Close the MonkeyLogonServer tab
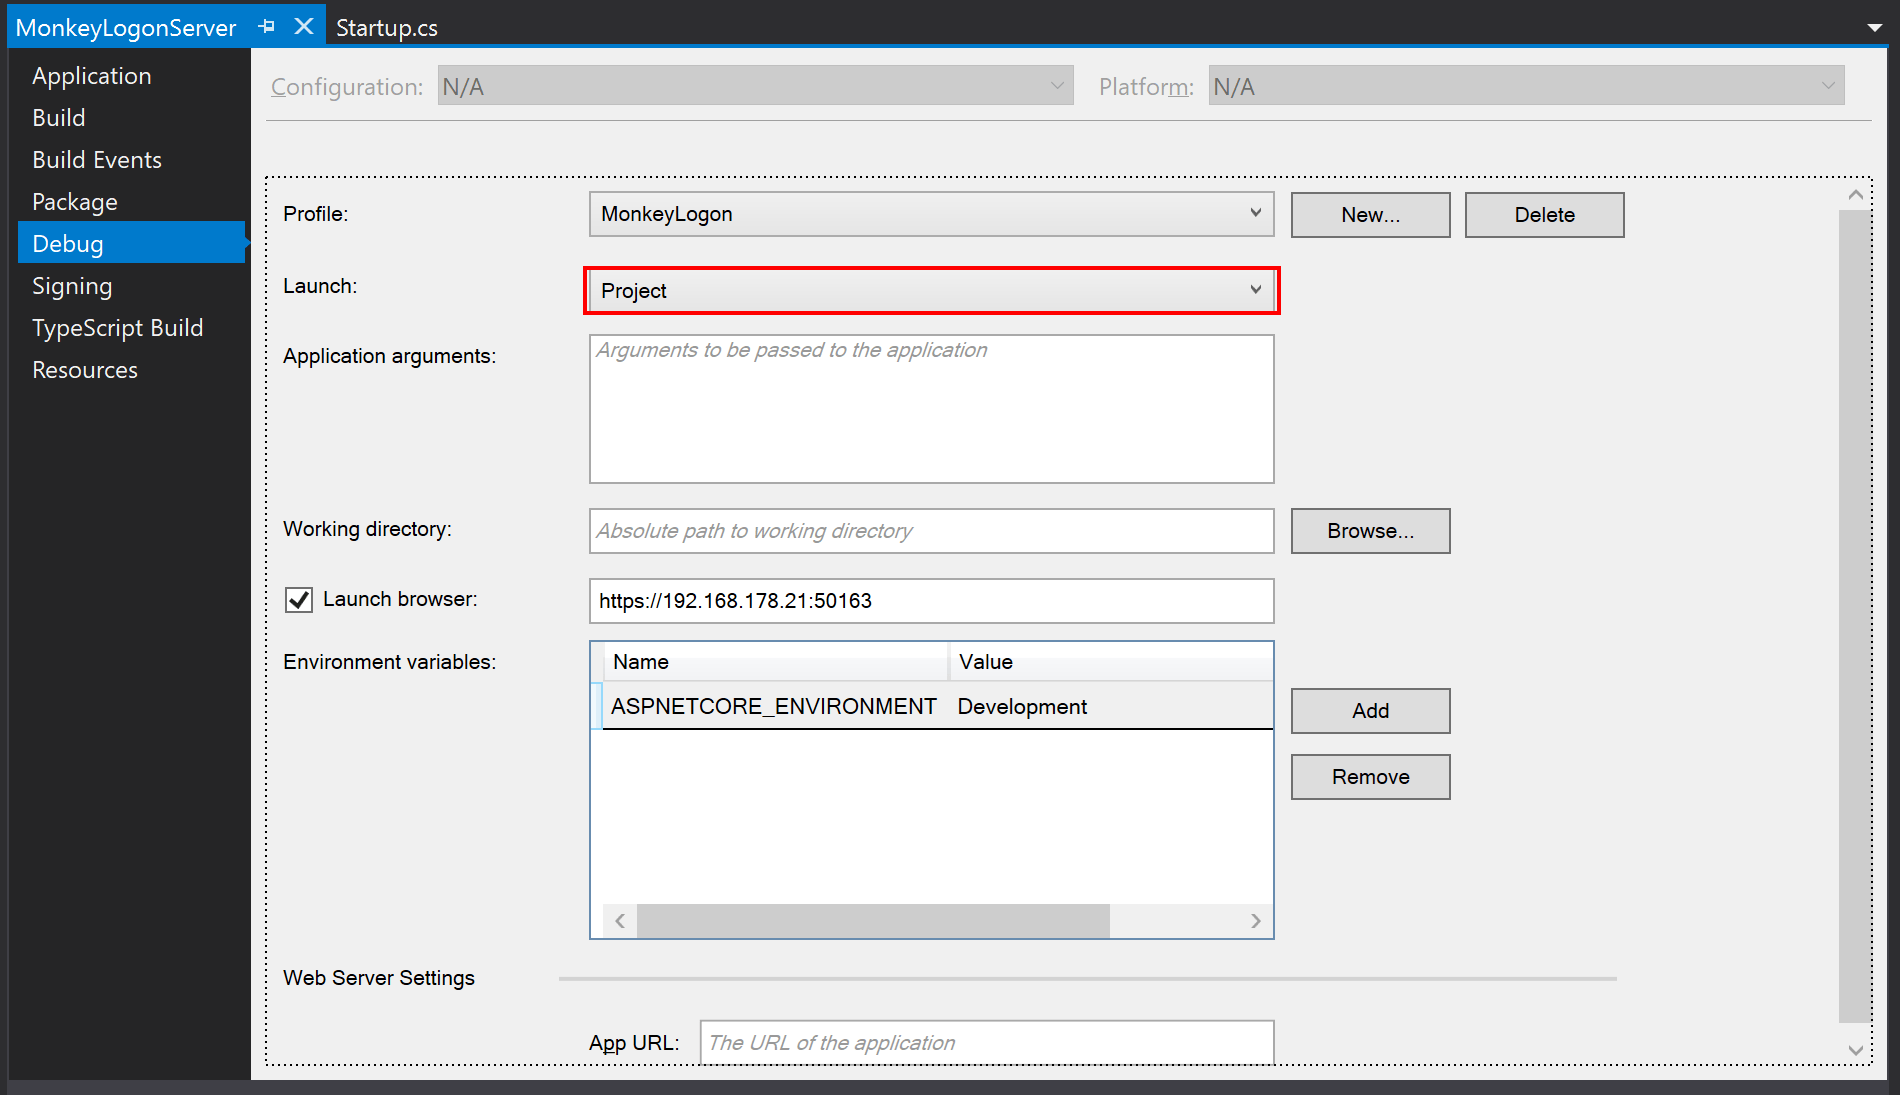The height and width of the screenshot is (1095, 1900). click(304, 27)
